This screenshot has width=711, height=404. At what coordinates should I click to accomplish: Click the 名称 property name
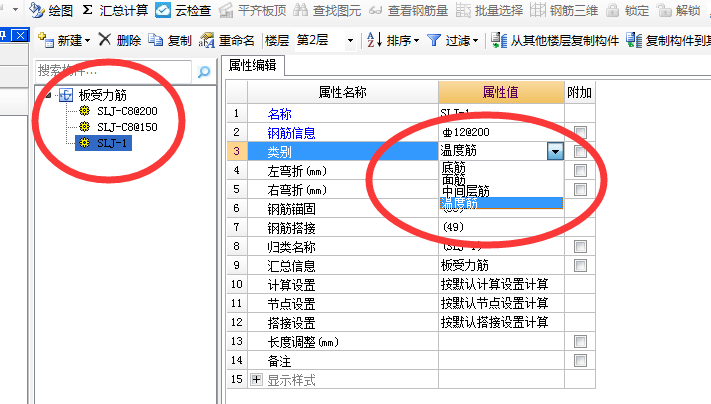(279, 114)
